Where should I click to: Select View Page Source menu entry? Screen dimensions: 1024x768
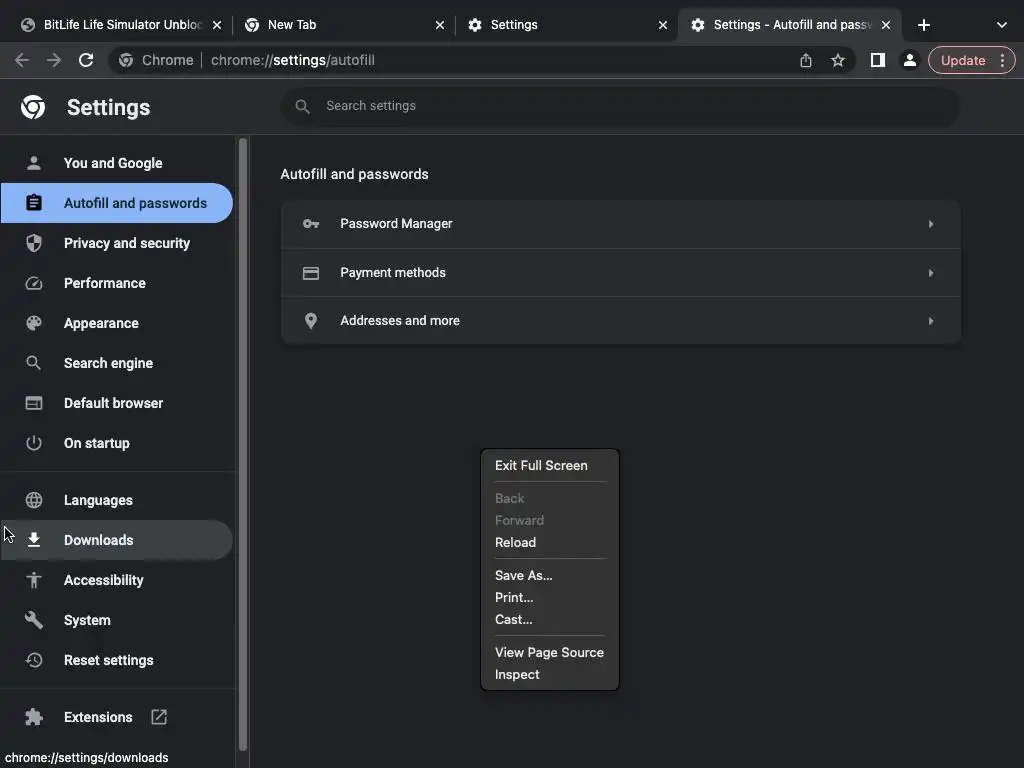click(x=549, y=652)
